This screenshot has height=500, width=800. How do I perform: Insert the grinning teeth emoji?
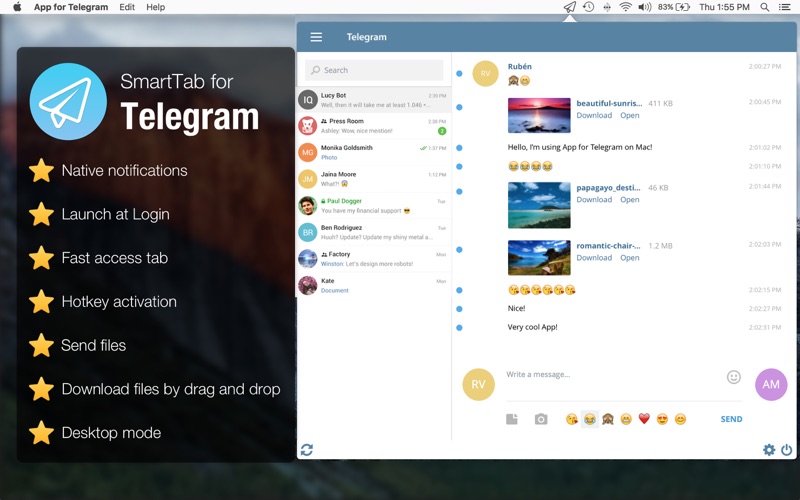(x=626, y=419)
